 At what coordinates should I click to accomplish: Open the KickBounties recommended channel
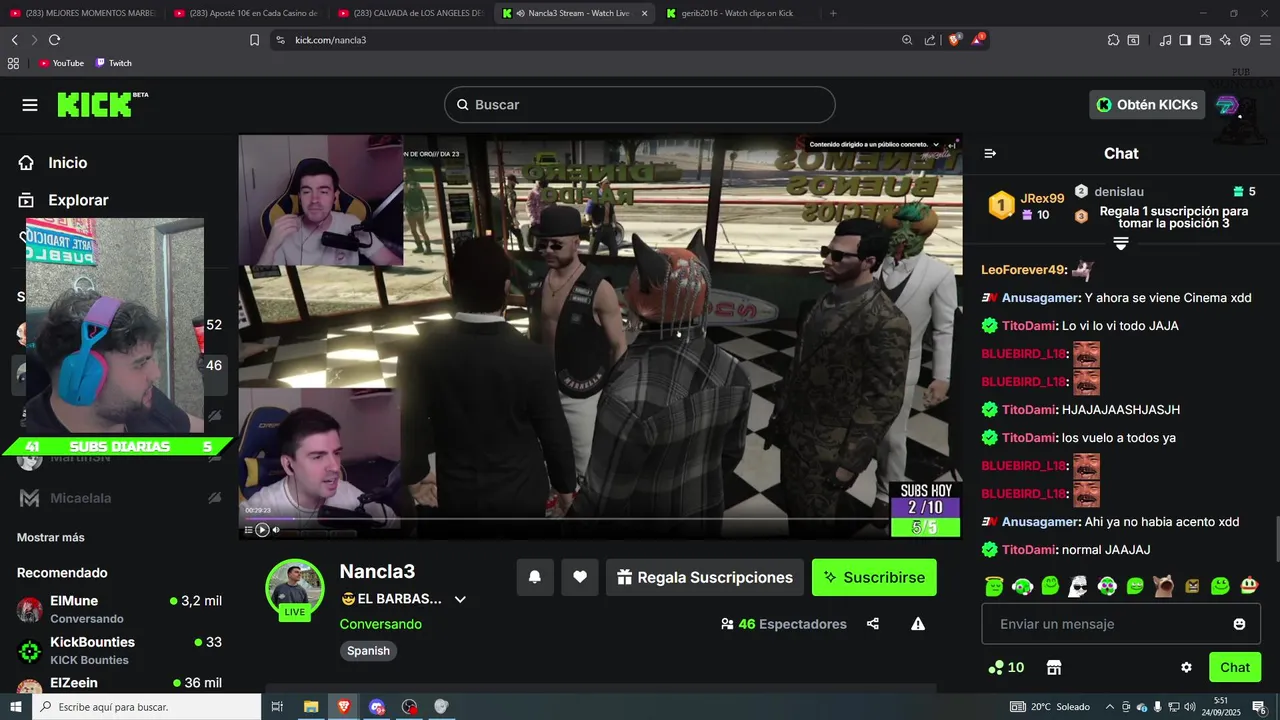[x=120, y=650]
